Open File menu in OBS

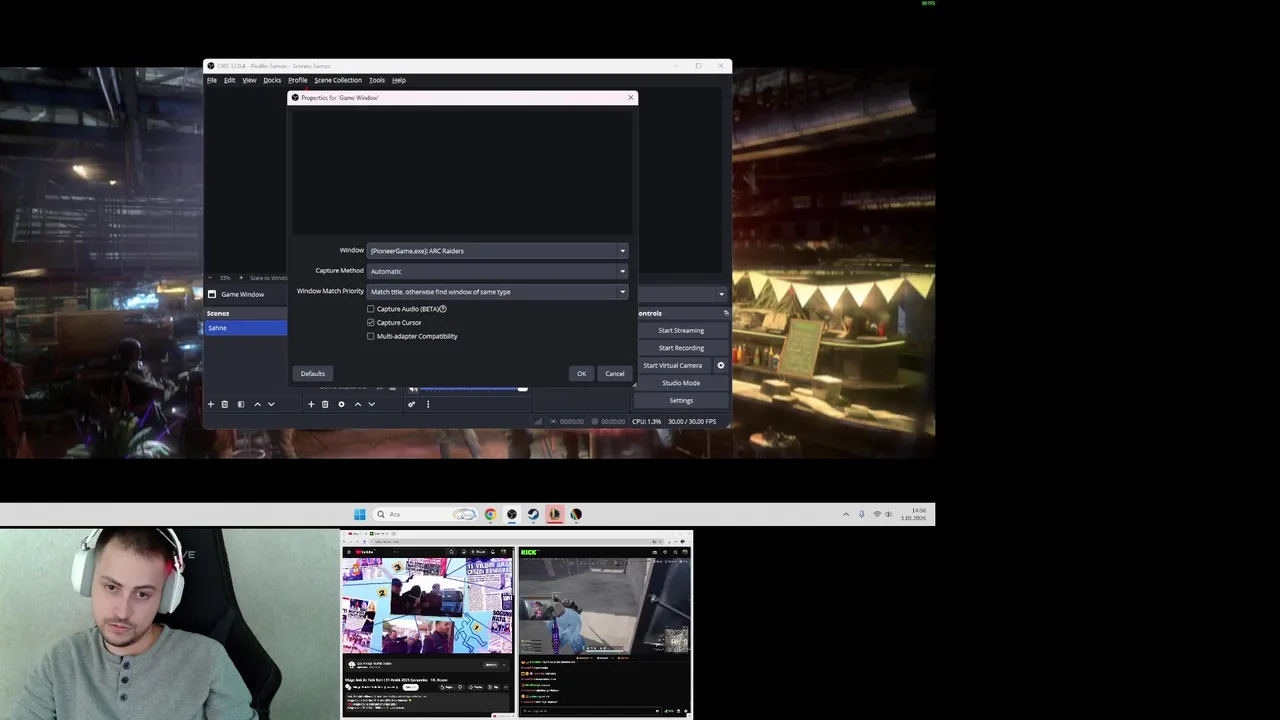pyautogui.click(x=212, y=80)
